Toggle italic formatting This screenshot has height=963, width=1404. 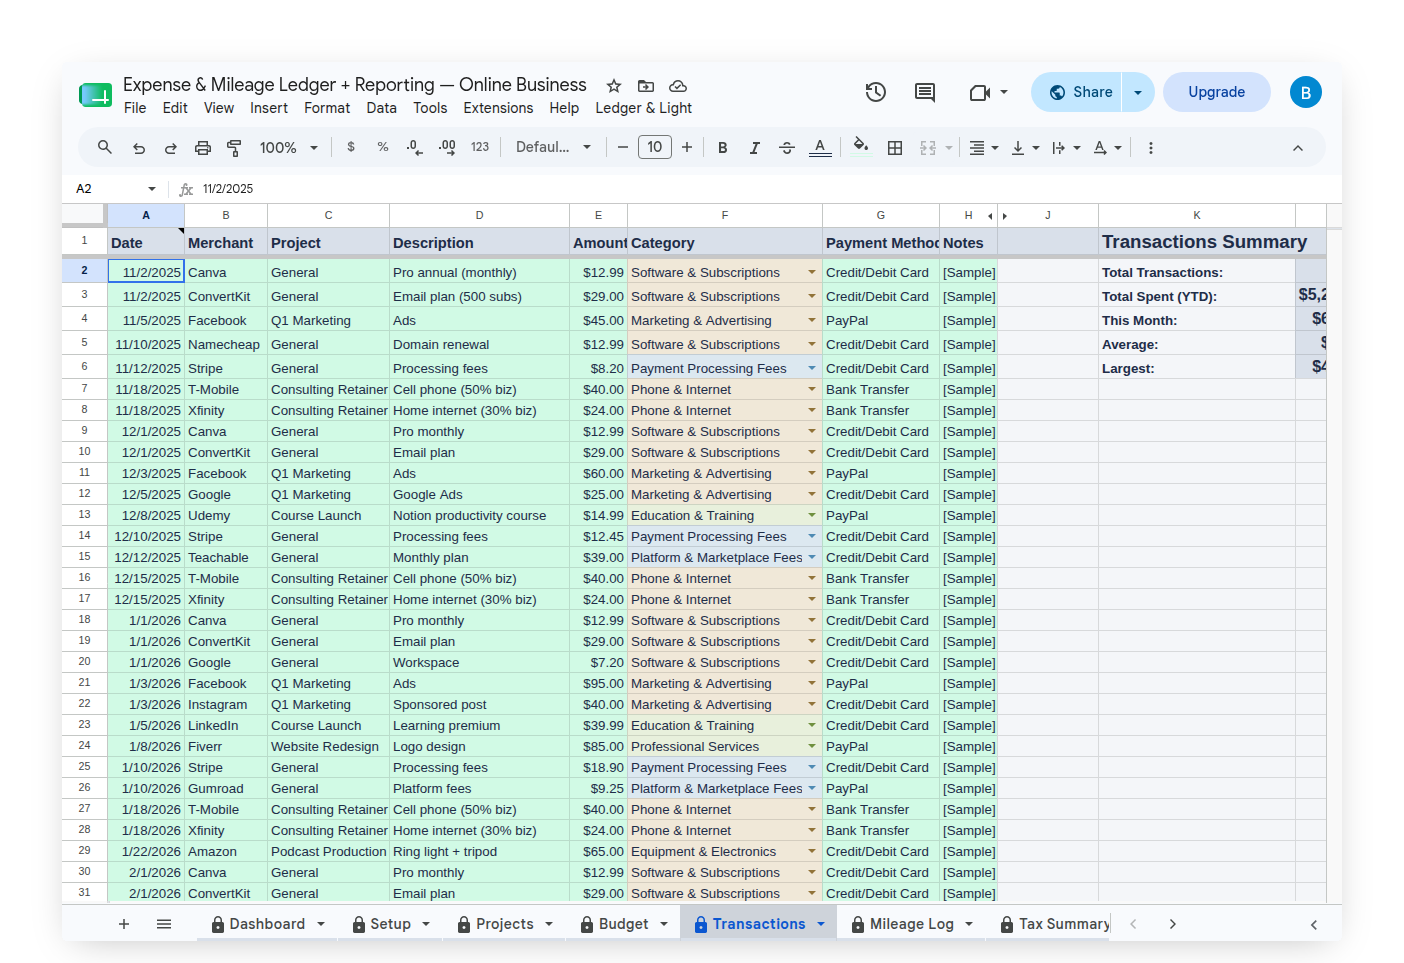755,148
